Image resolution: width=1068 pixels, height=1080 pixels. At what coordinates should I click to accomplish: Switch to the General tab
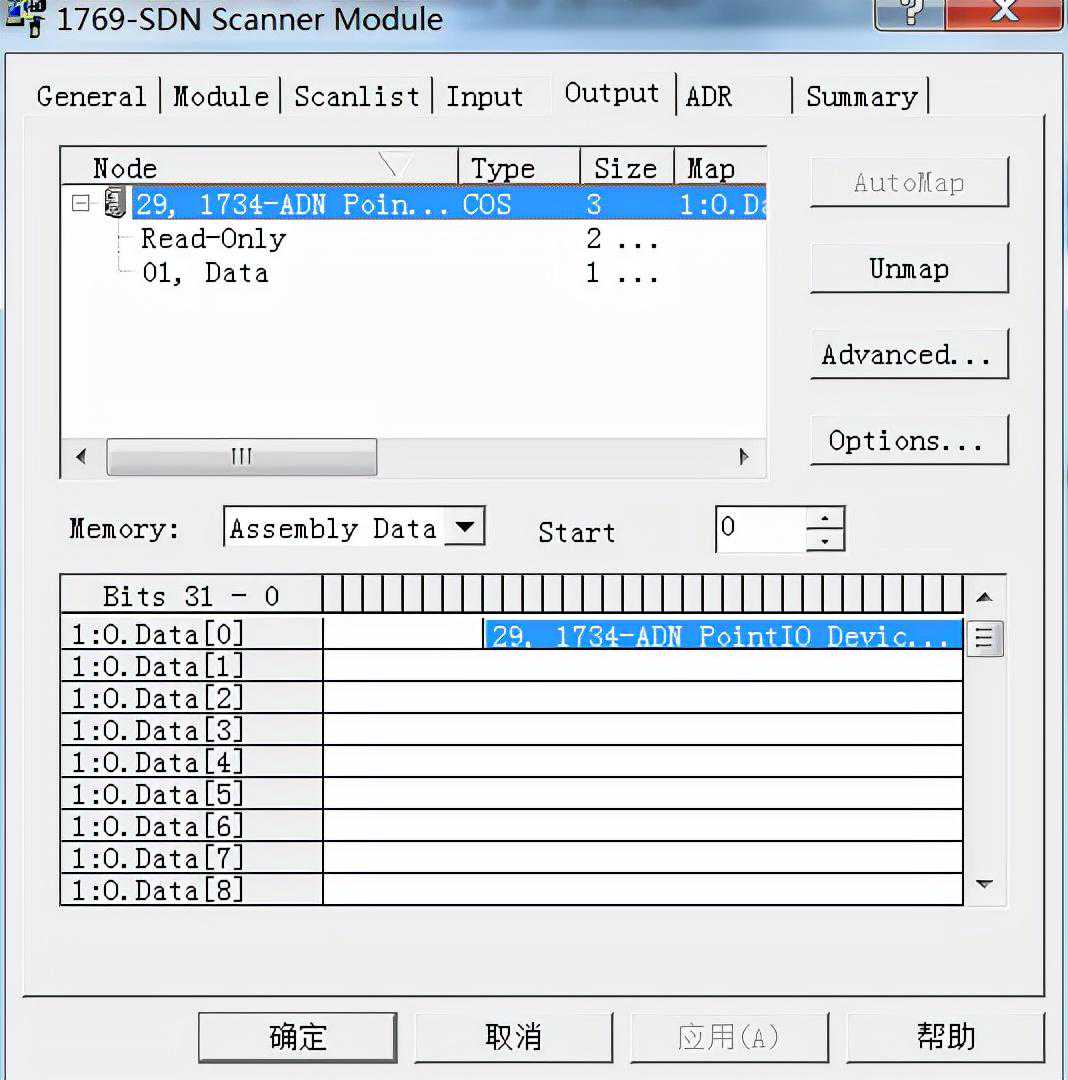[91, 96]
